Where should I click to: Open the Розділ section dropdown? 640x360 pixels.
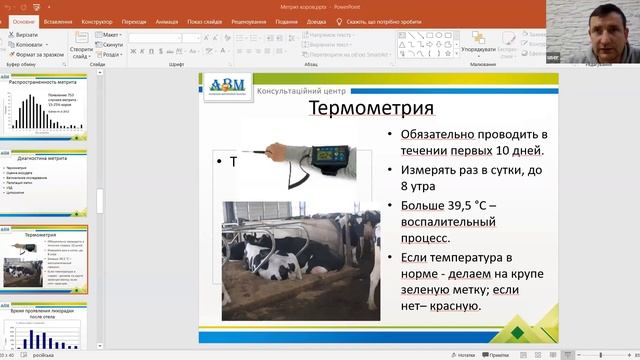(110, 54)
